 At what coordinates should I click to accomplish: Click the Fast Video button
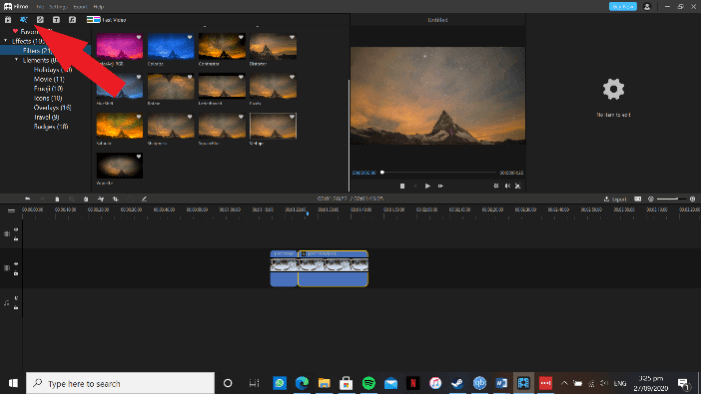(x=106, y=20)
